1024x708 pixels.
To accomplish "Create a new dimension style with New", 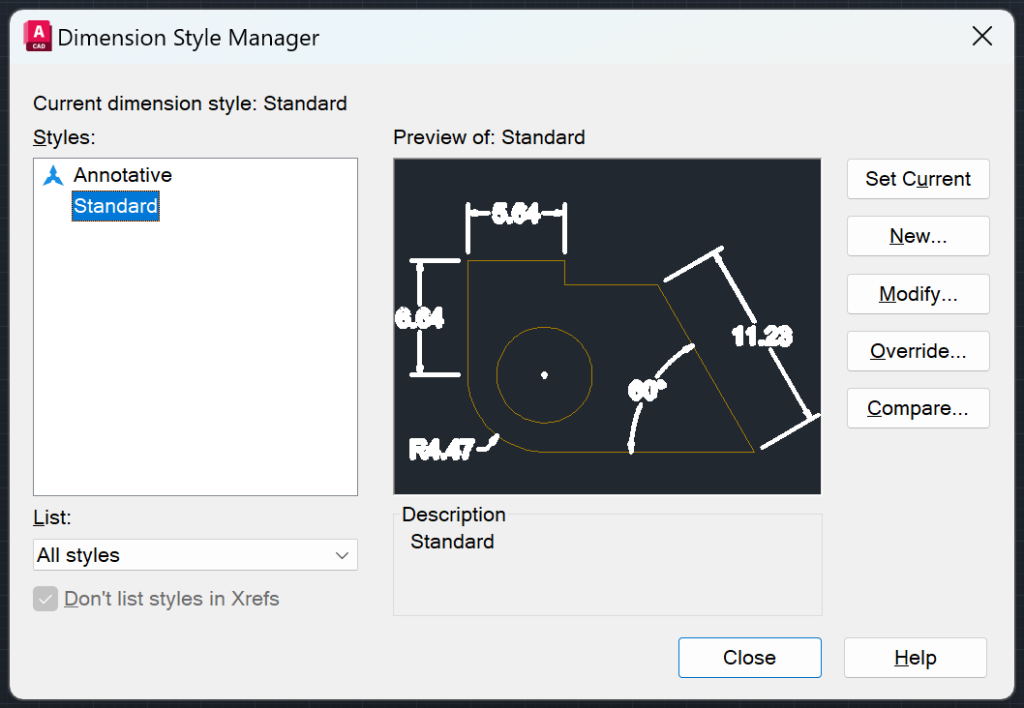I will pyautogui.click(x=917, y=236).
